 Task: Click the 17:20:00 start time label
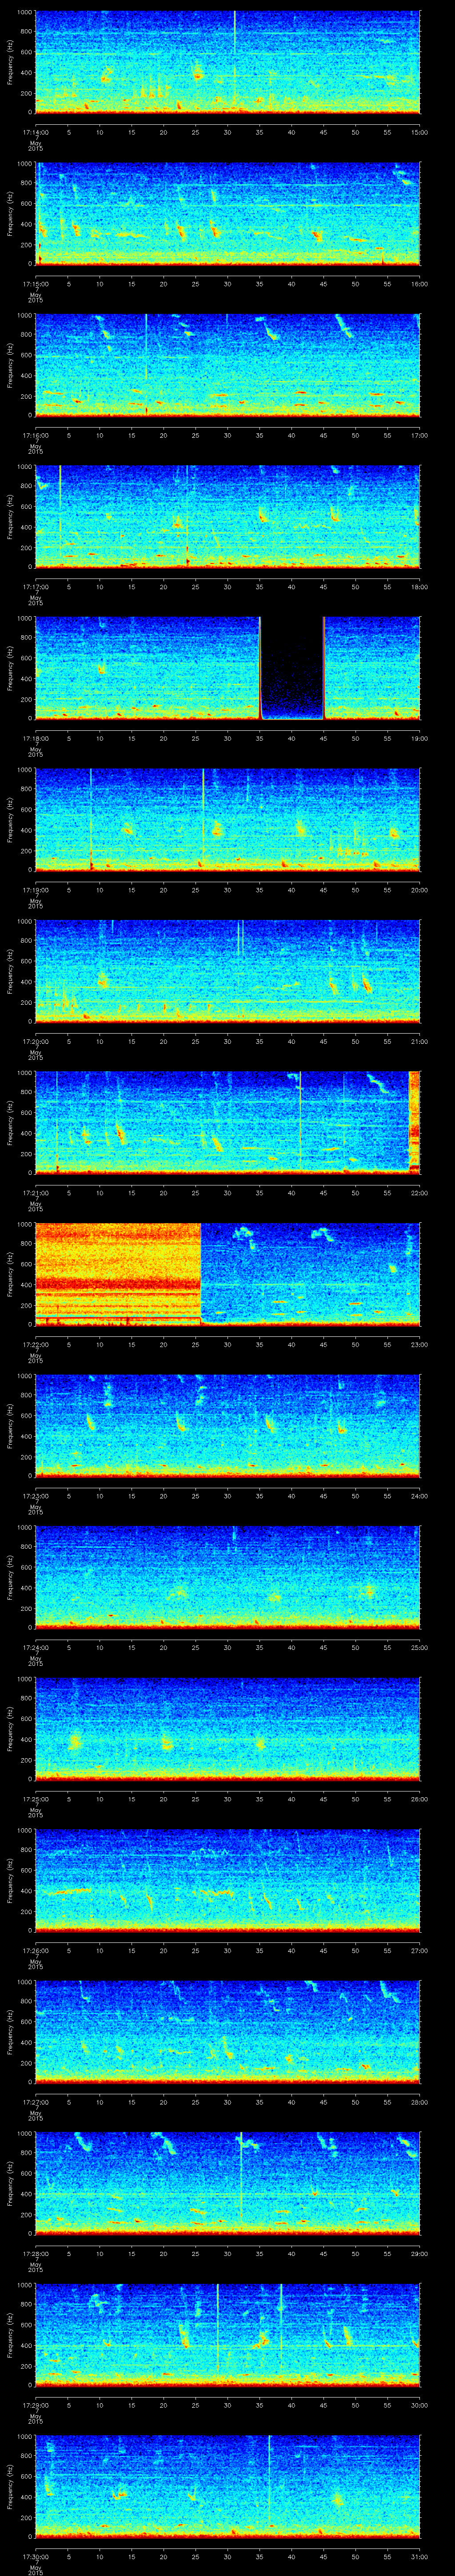pyautogui.click(x=35, y=1041)
